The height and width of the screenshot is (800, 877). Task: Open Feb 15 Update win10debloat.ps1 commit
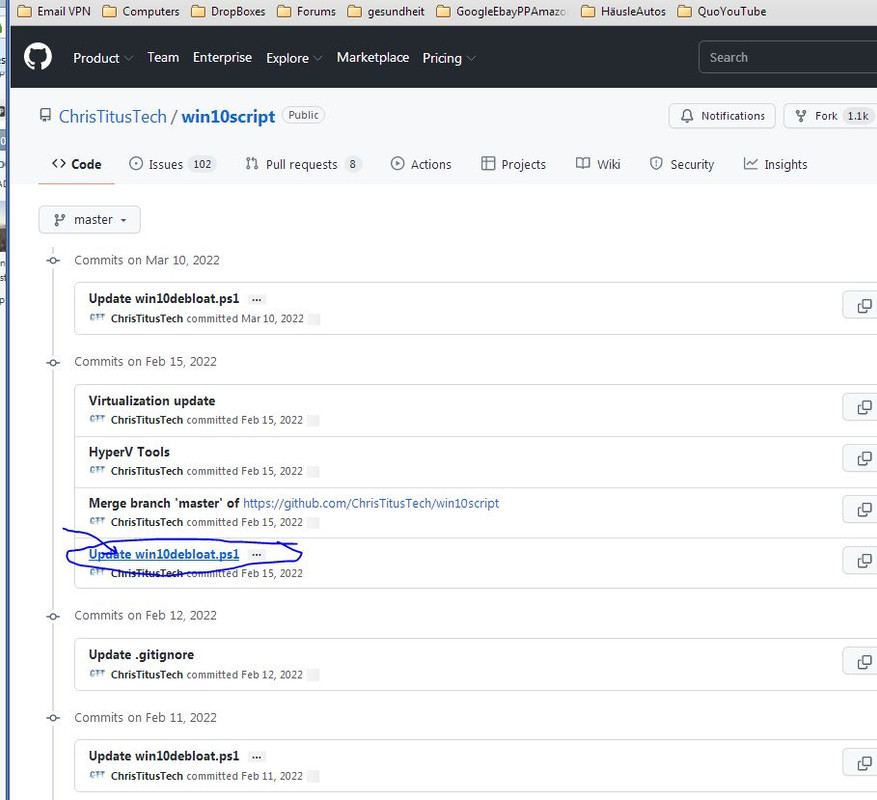(164, 554)
